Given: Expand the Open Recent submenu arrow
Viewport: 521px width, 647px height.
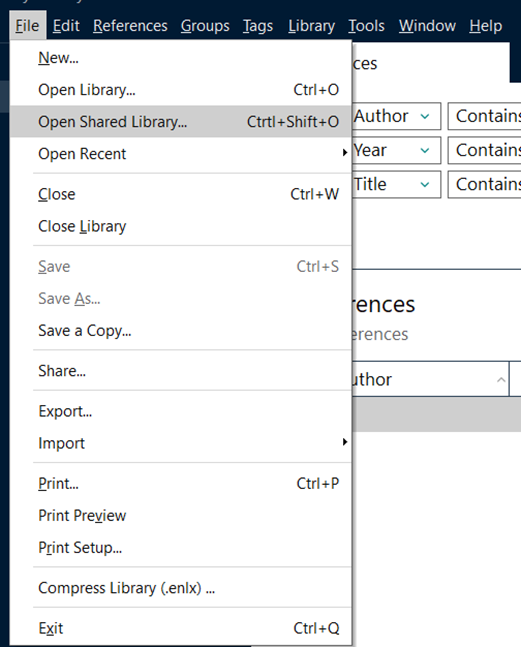Looking at the screenshot, I should 345,153.
